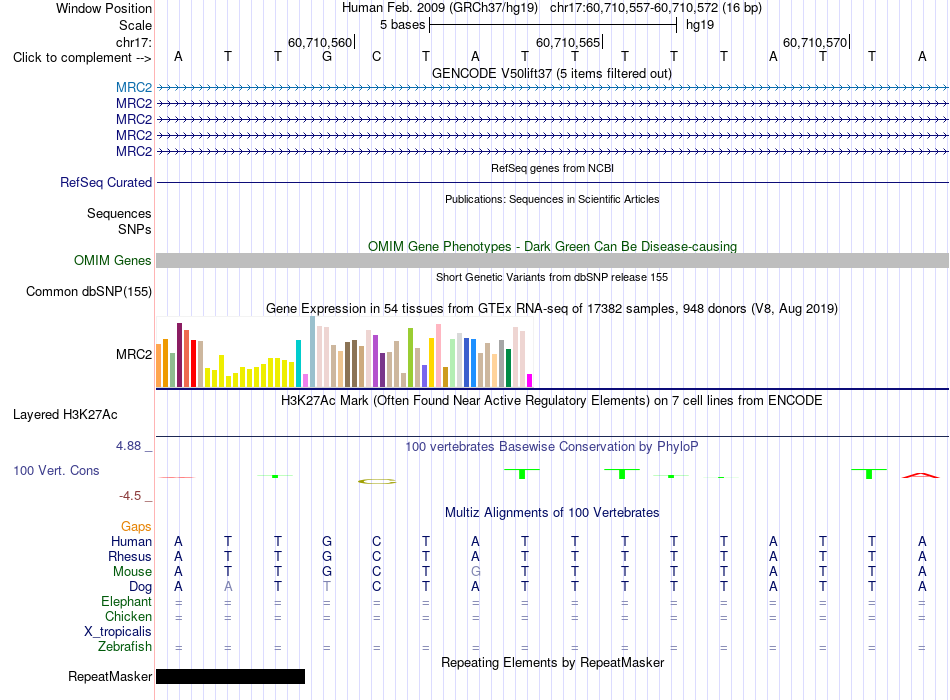
Task: Click the 'Click to complement -->' label
Action: tap(82, 58)
